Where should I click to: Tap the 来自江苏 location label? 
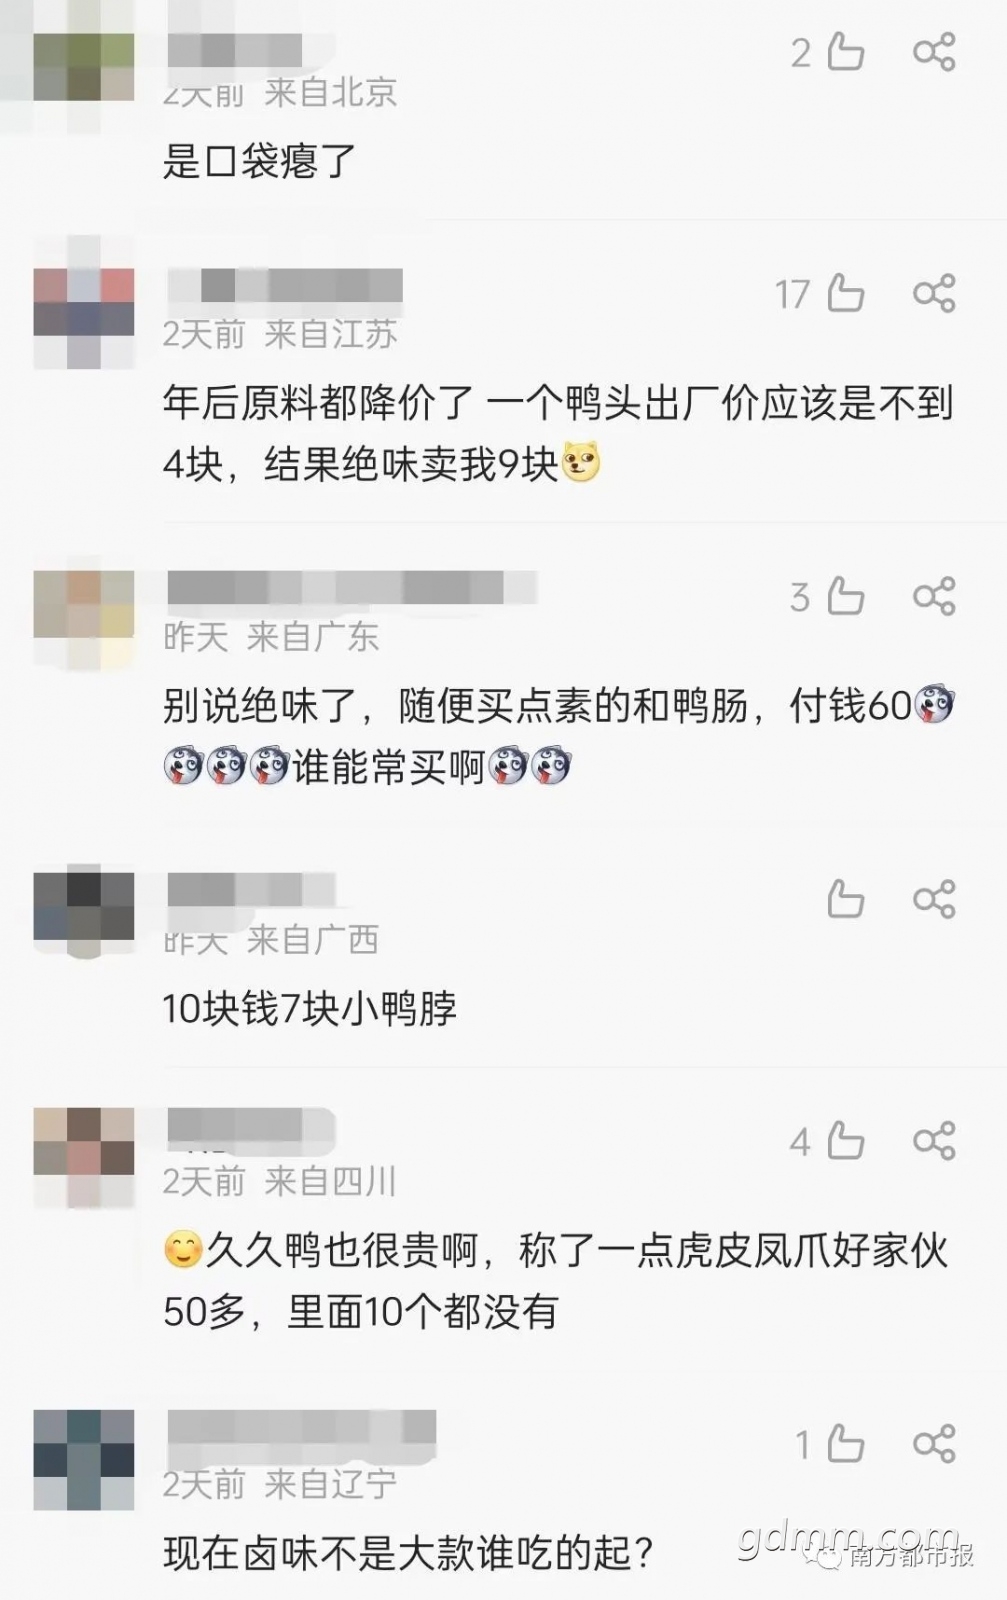(x=331, y=334)
